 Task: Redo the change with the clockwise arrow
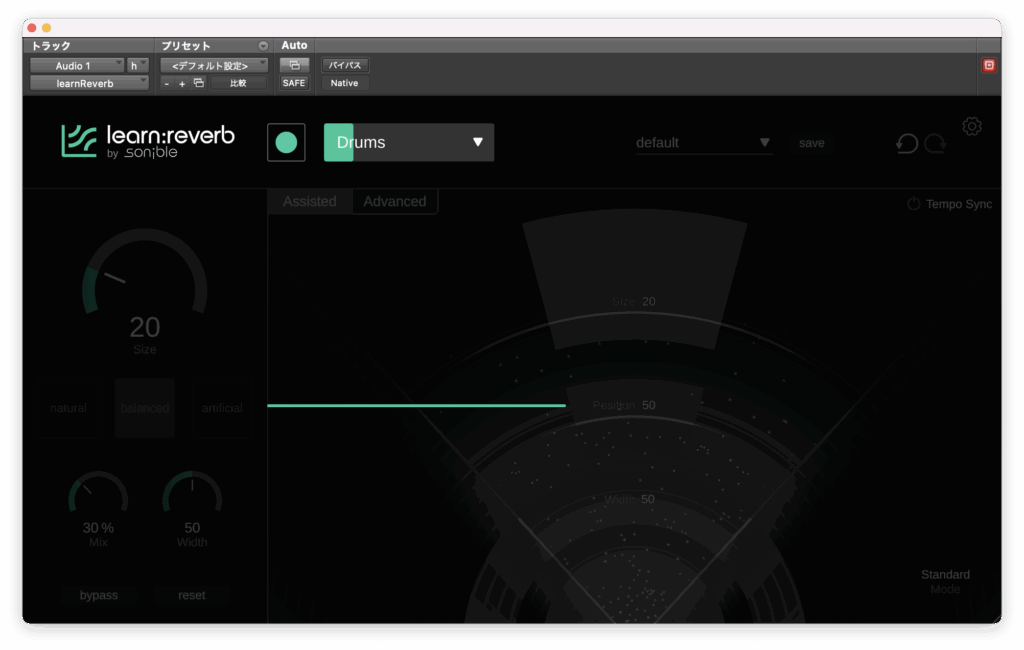935,143
